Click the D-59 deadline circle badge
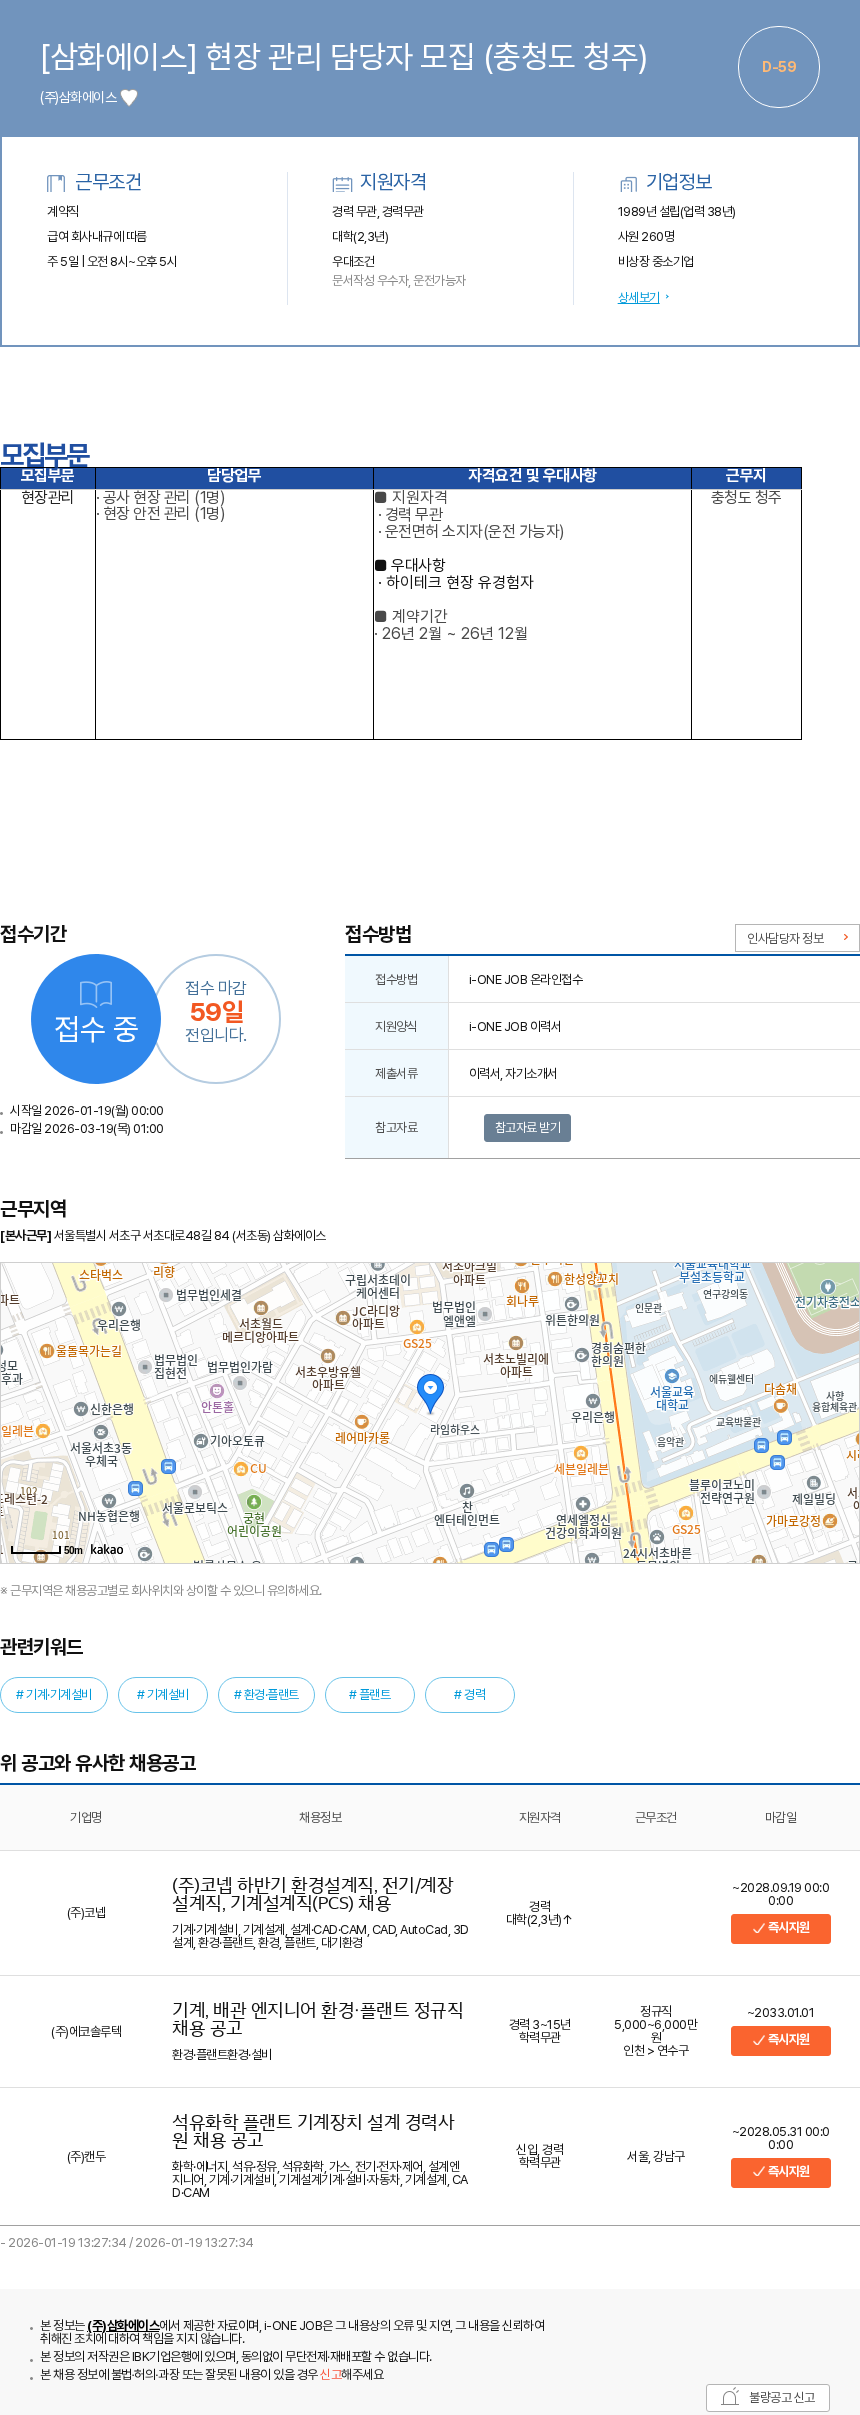 [x=779, y=67]
